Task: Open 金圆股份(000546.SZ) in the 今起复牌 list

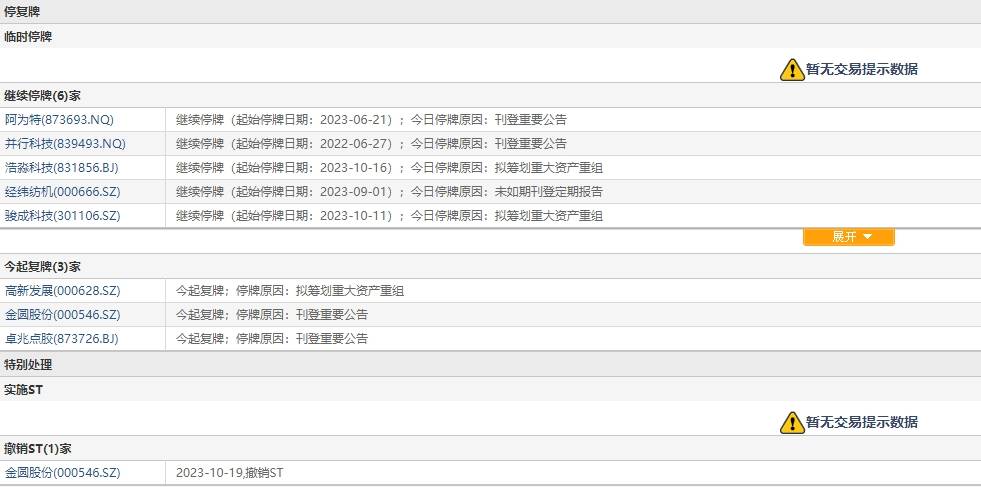Action: click(63, 314)
